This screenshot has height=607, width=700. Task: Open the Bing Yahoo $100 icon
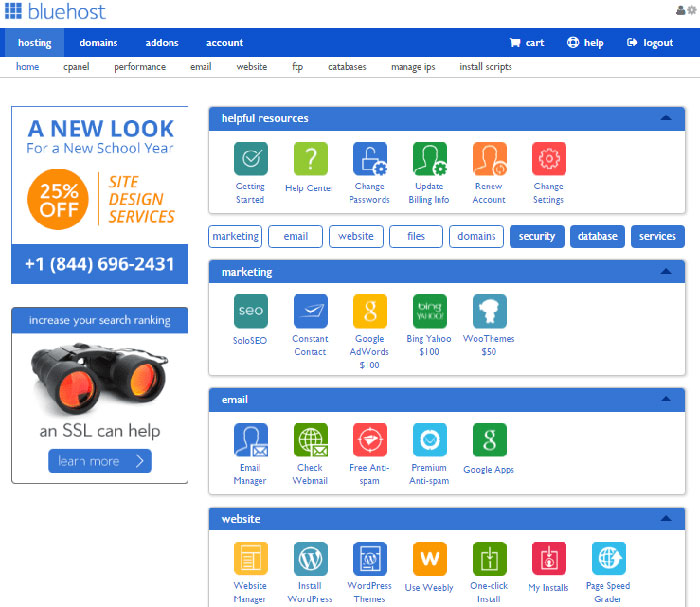click(x=429, y=311)
